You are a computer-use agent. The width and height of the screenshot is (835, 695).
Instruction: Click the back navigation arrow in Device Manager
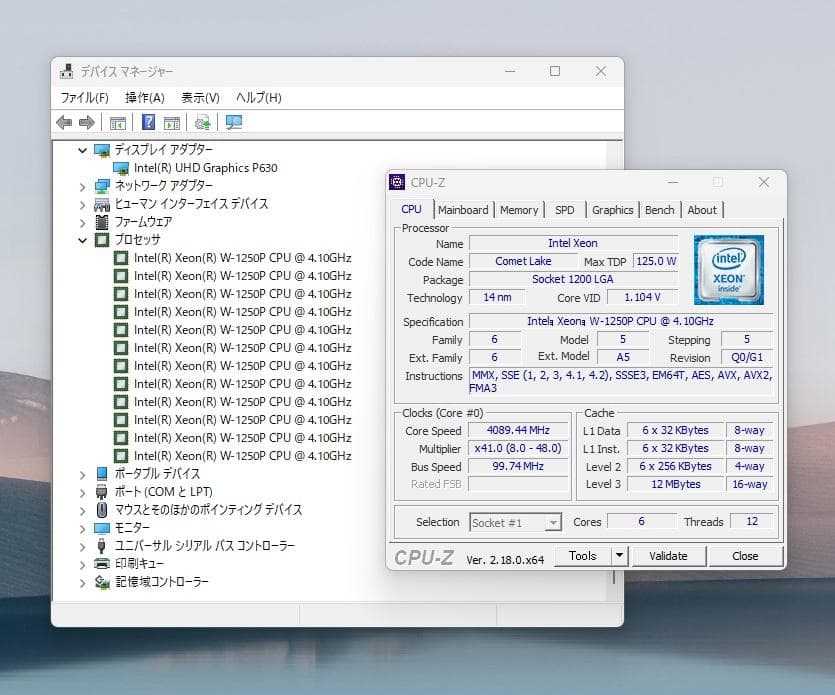coord(65,122)
